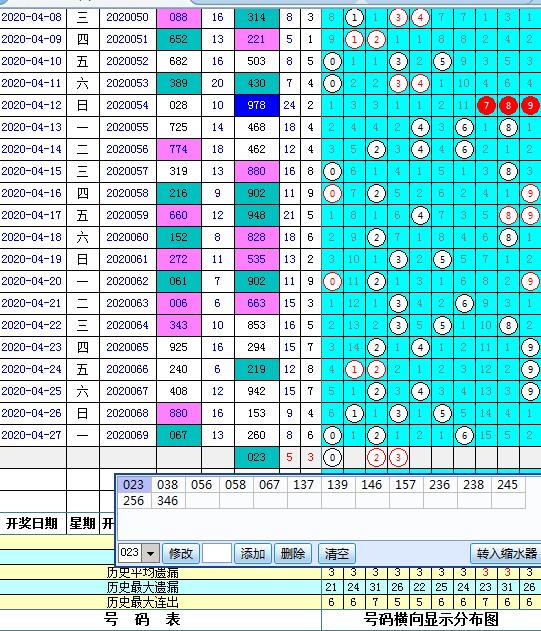Image resolution: width=541 pixels, height=631 pixels.
Task: Click the 星期 column header
Action: 83,524
